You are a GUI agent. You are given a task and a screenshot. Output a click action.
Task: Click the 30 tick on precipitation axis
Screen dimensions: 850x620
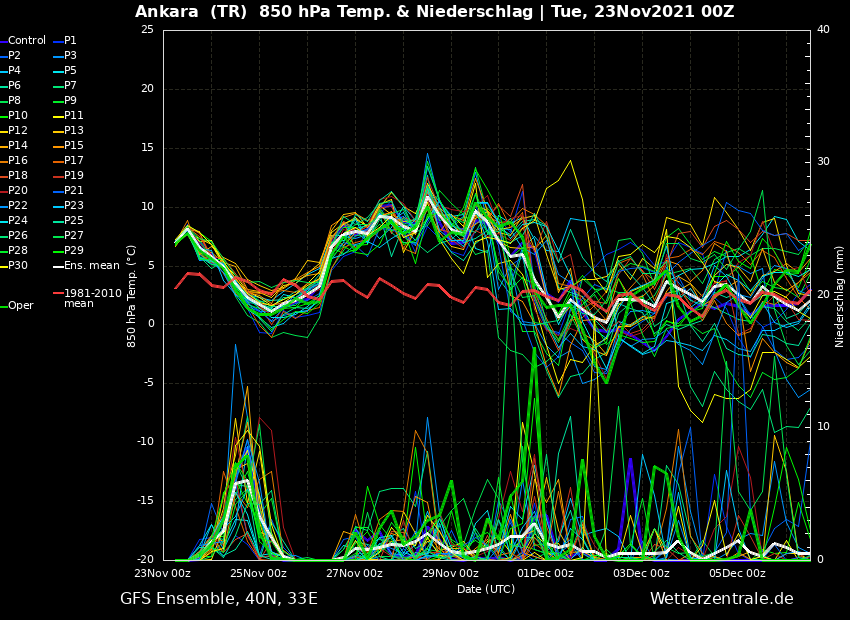click(823, 162)
